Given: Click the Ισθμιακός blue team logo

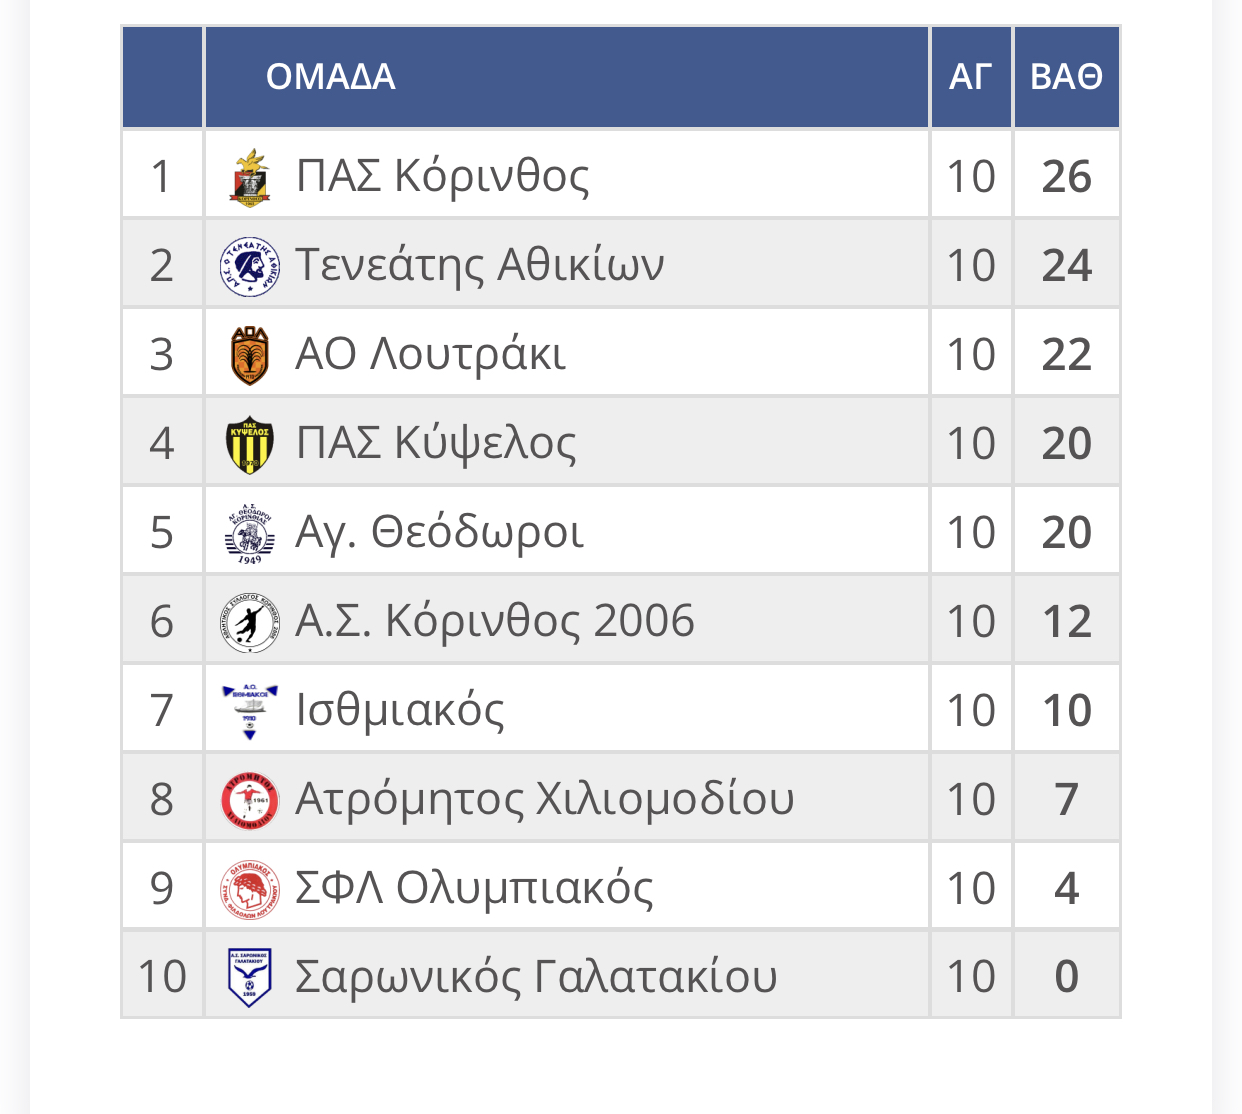Looking at the screenshot, I should [x=250, y=711].
